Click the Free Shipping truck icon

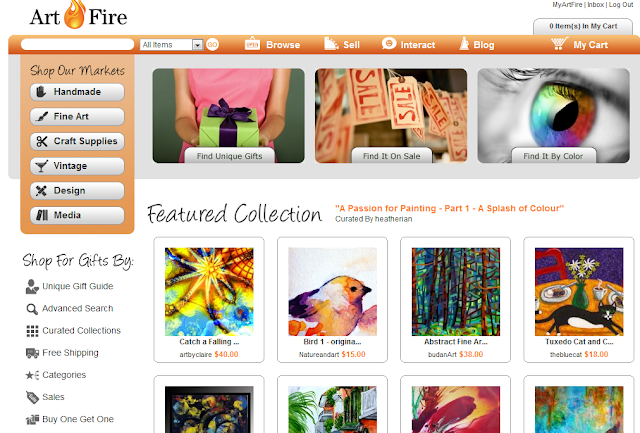[x=32, y=353]
